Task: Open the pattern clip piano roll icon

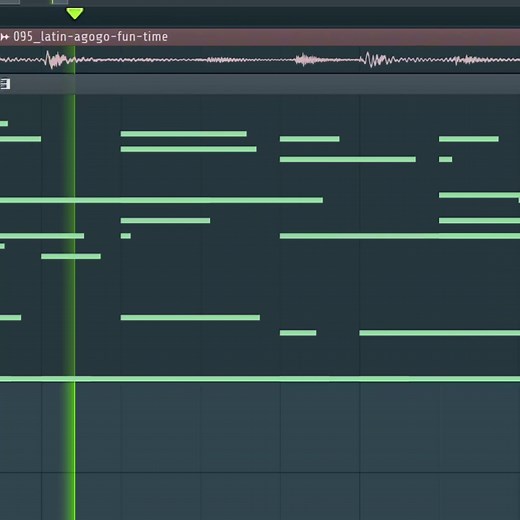Action: (5, 84)
